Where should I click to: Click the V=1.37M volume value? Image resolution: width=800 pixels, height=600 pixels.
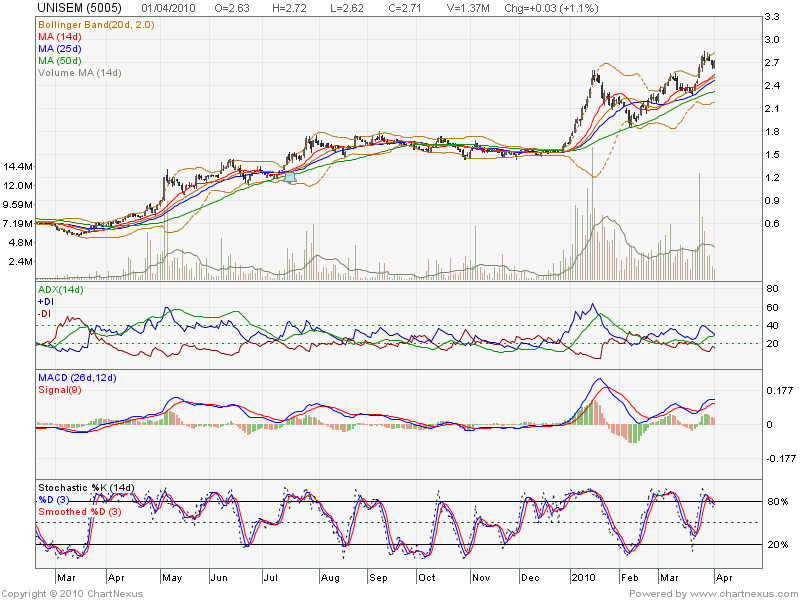(x=468, y=8)
